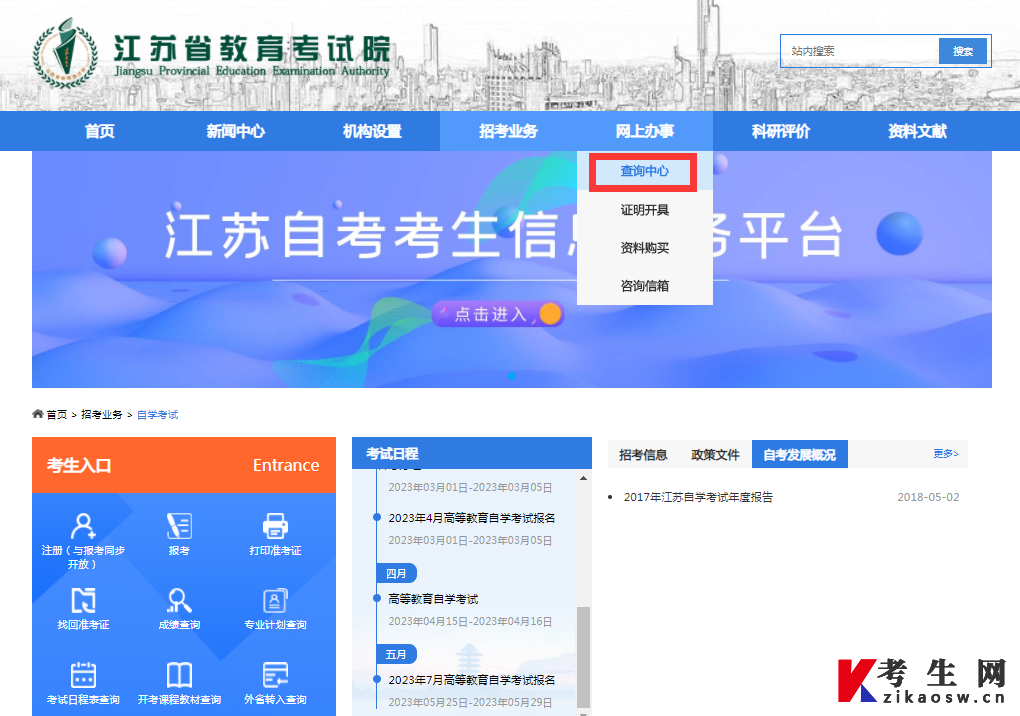Click the 考生入口 Entrance header
This screenshot has width=1020, height=716.
tap(183, 465)
